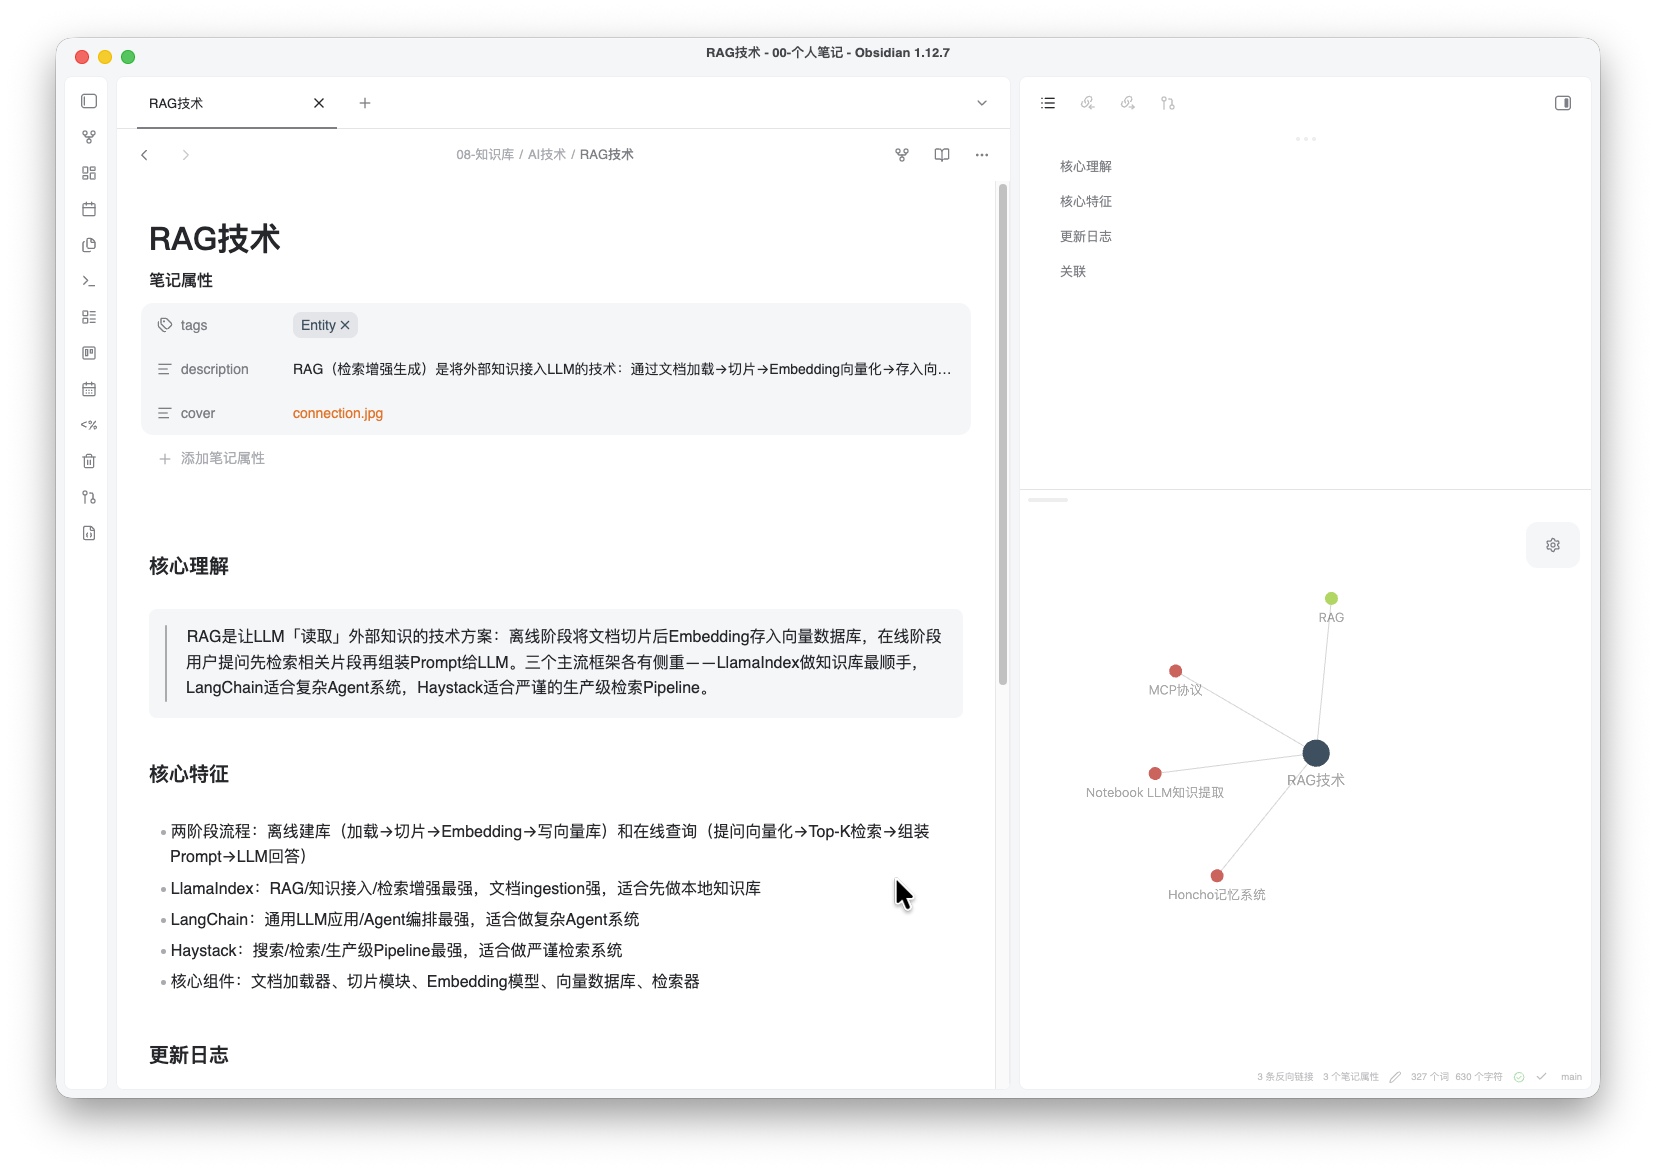The image size is (1656, 1172).
Task: Click the right-sidebar panel resize handle dots
Action: 1306,139
